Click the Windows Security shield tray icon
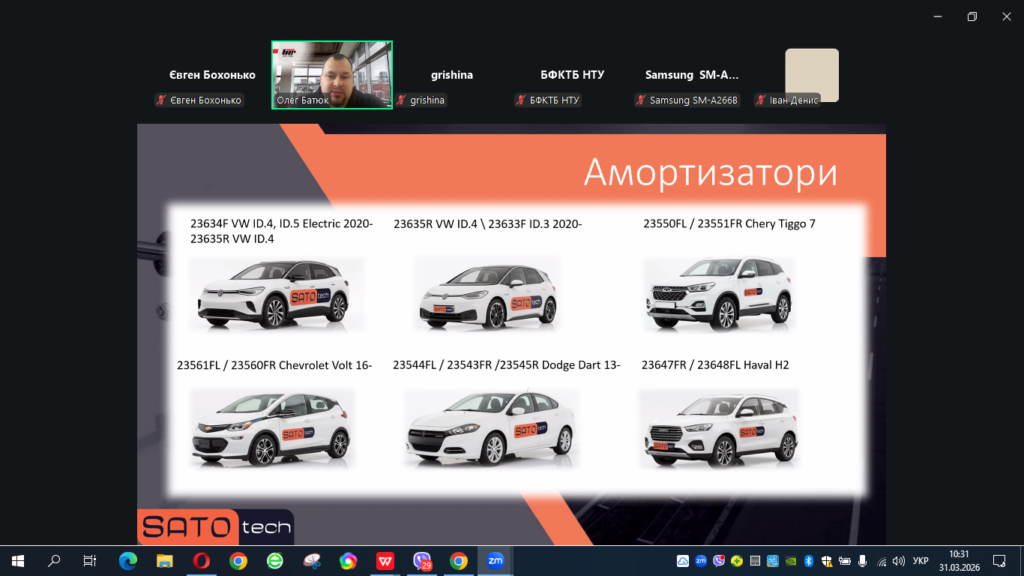 (x=828, y=561)
